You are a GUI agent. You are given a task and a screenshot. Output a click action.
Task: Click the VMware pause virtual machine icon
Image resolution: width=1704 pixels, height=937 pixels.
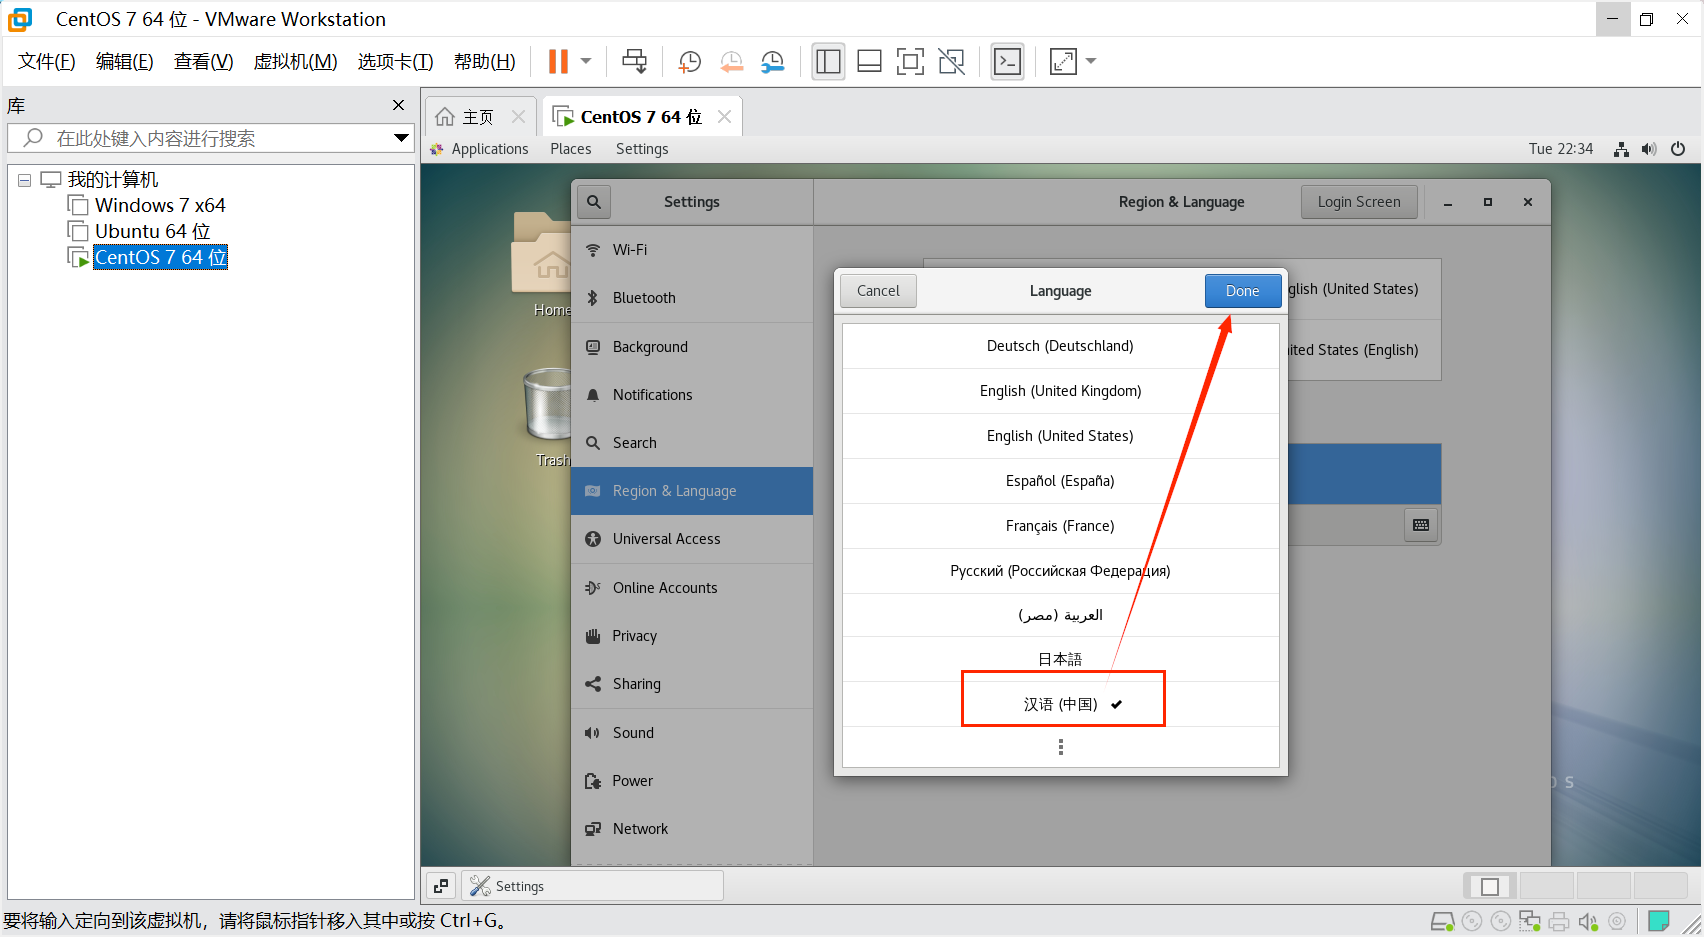coord(558,61)
